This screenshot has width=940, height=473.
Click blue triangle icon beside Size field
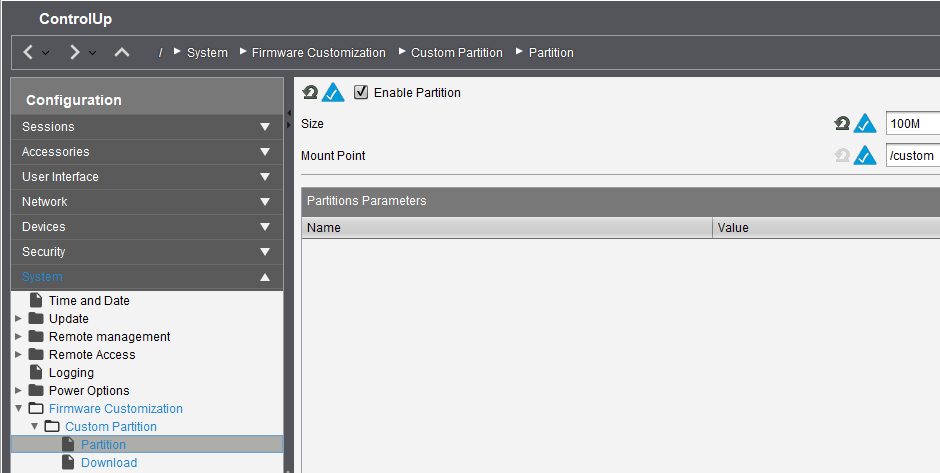coord(865,124)
